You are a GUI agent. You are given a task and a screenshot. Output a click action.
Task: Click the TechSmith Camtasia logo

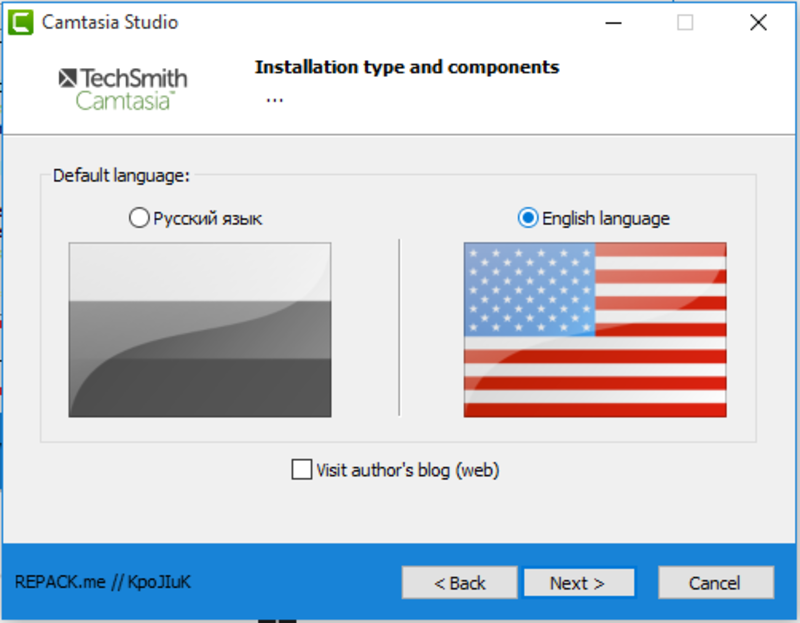[123, 89]
